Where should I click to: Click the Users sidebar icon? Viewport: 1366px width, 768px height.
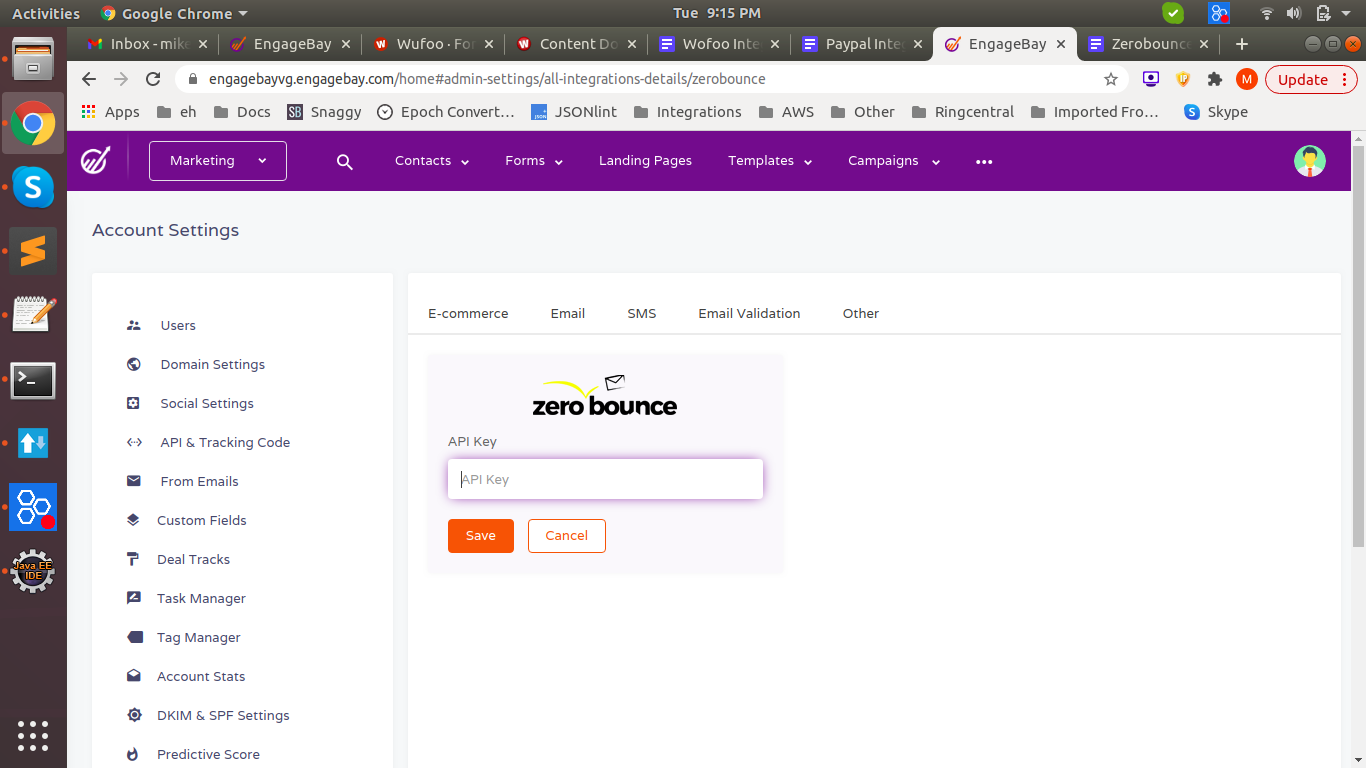click(134, 325)
